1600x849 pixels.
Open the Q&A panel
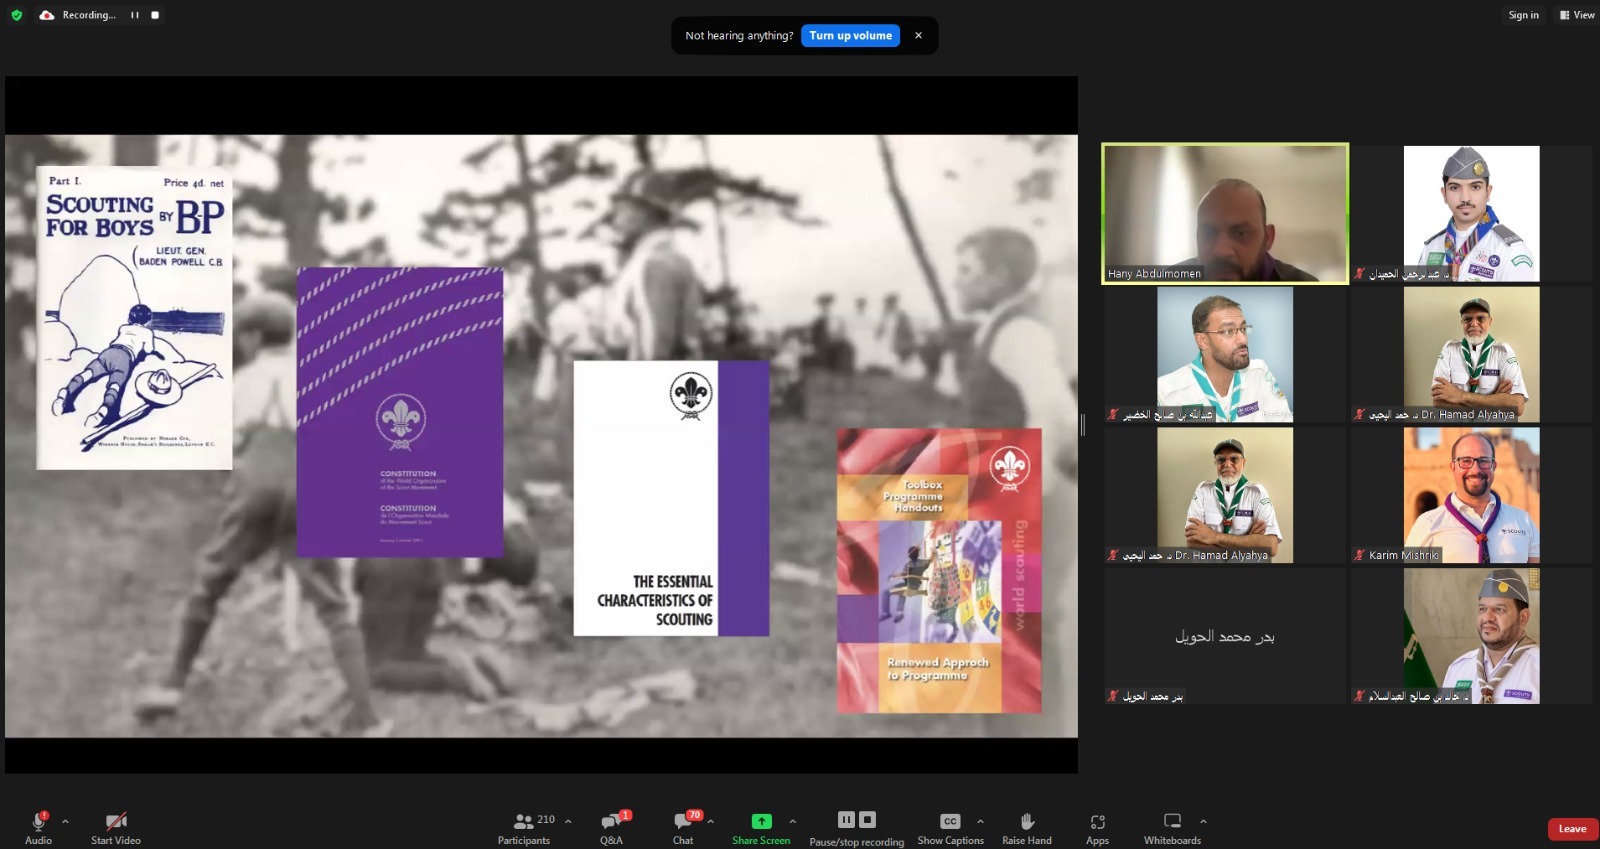611,827
